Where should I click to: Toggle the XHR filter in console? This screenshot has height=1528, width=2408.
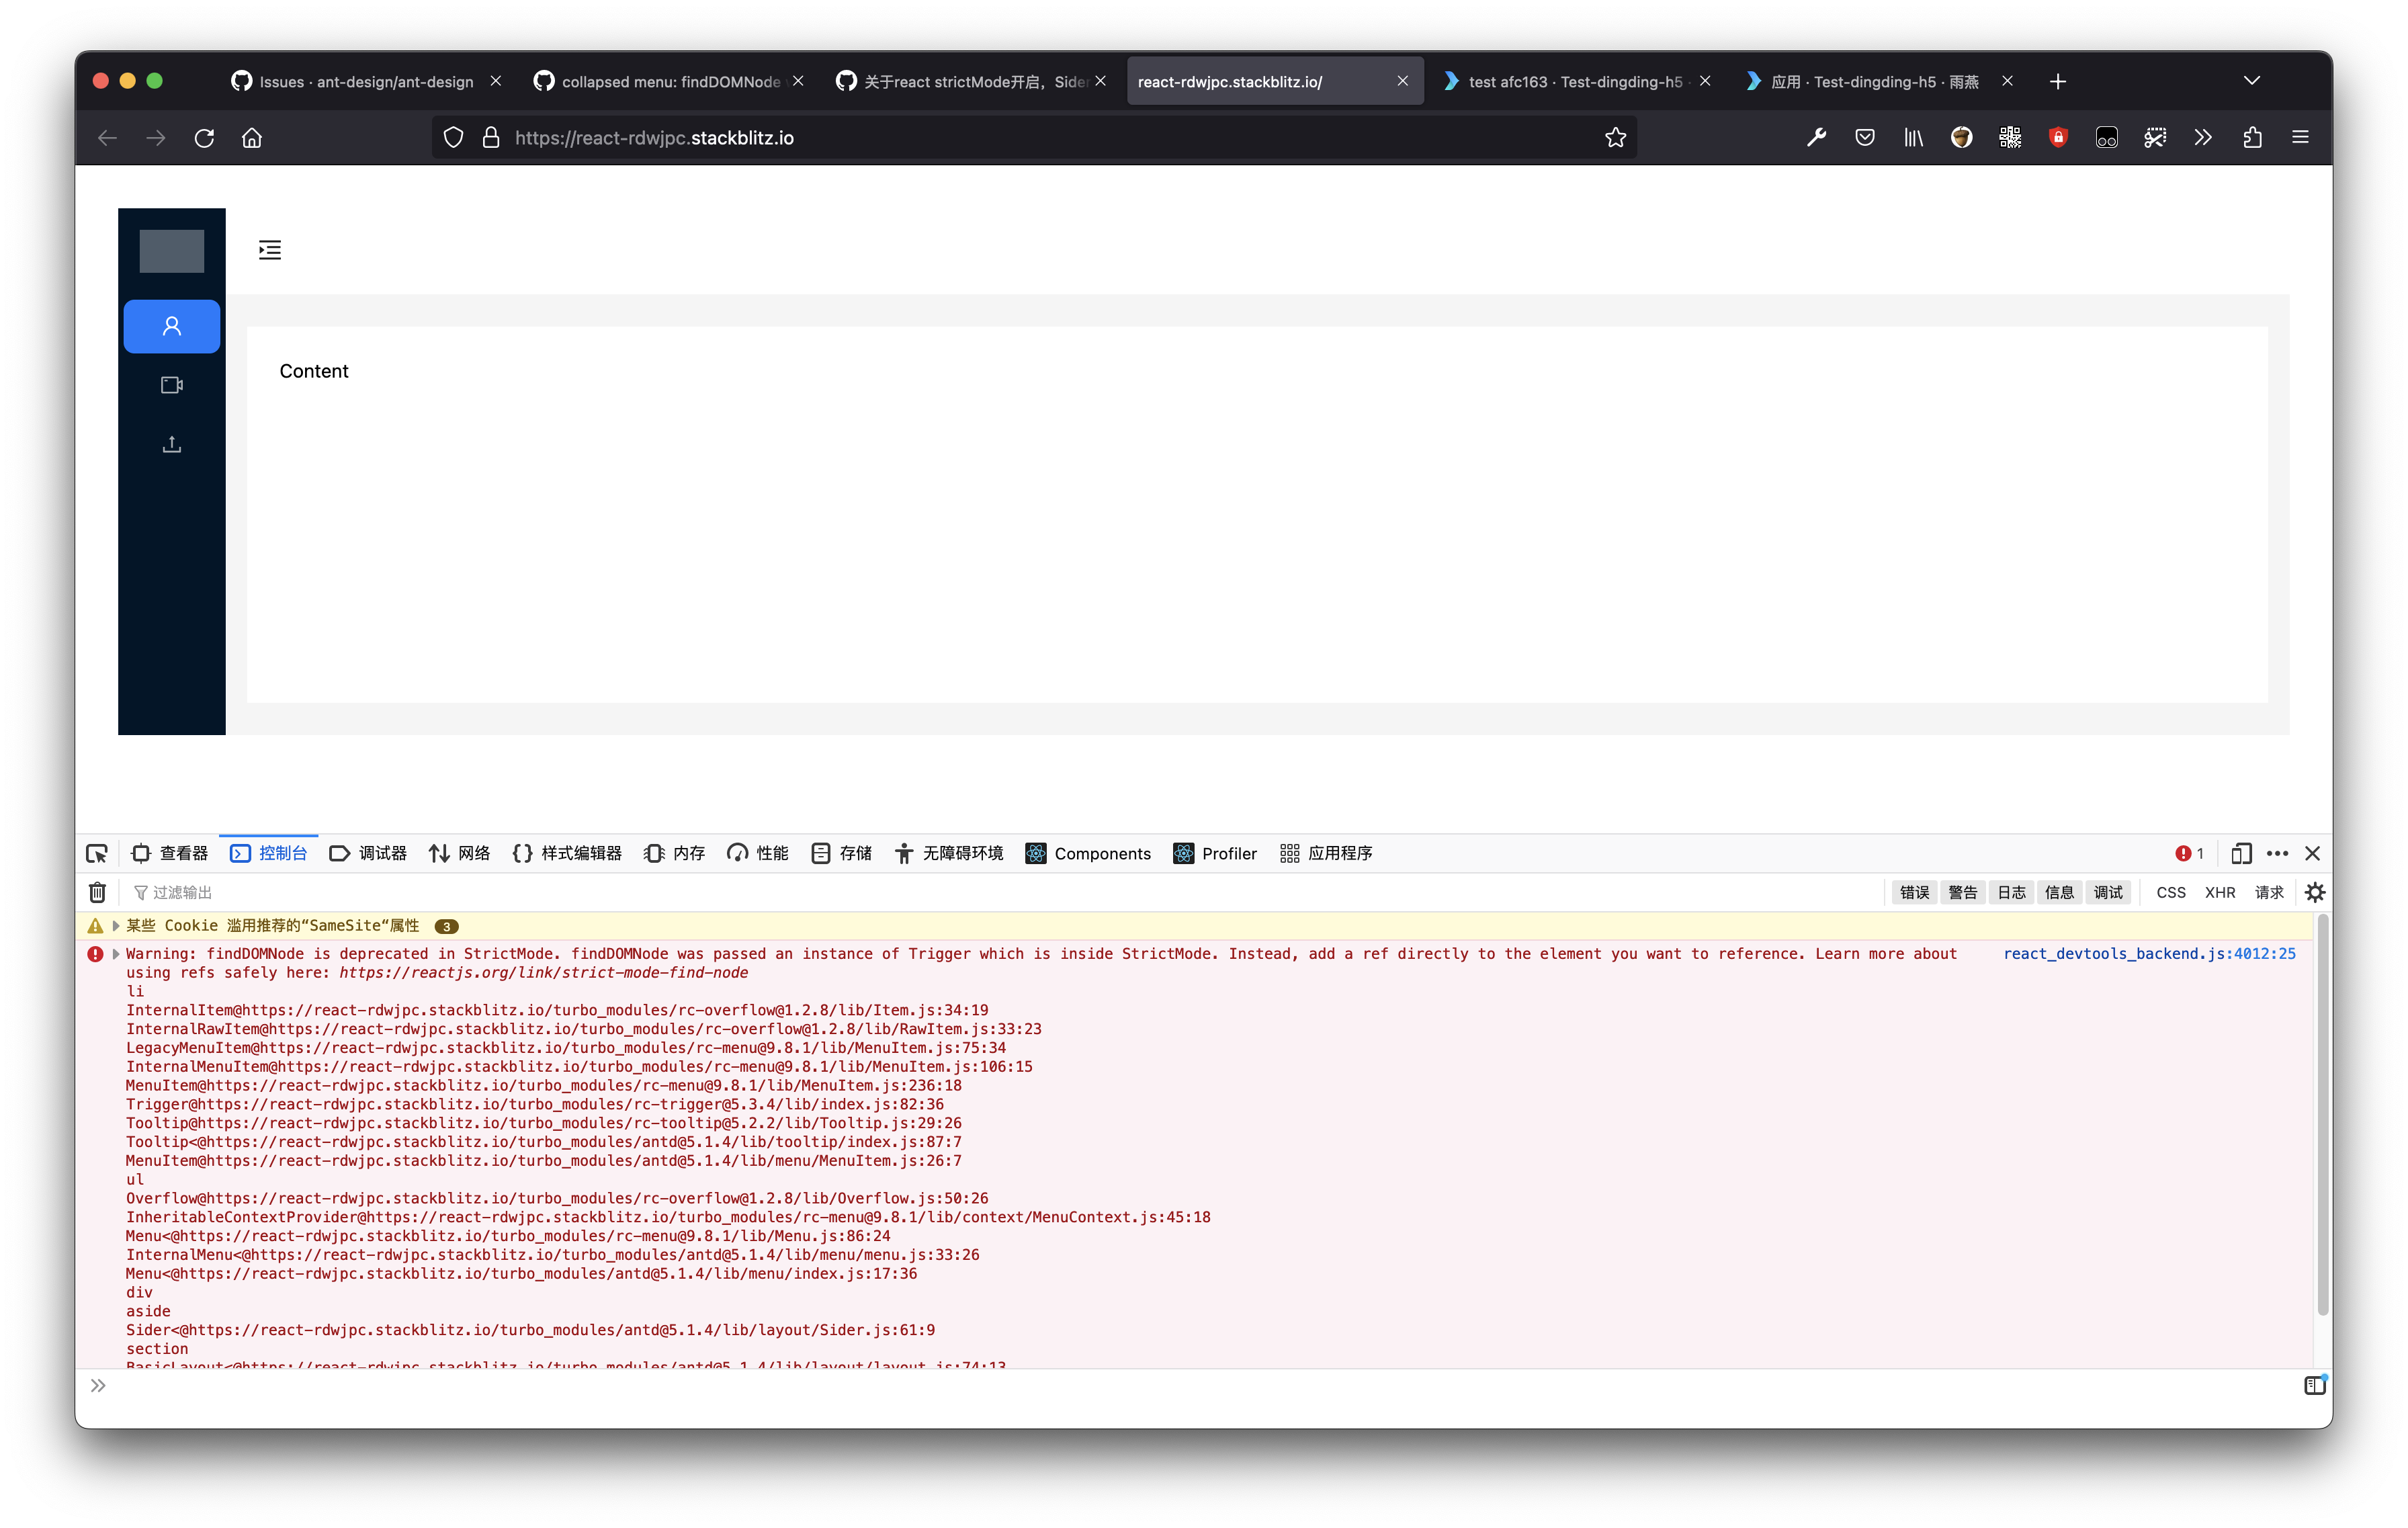pyautogui.click(x=2220, y=892)
